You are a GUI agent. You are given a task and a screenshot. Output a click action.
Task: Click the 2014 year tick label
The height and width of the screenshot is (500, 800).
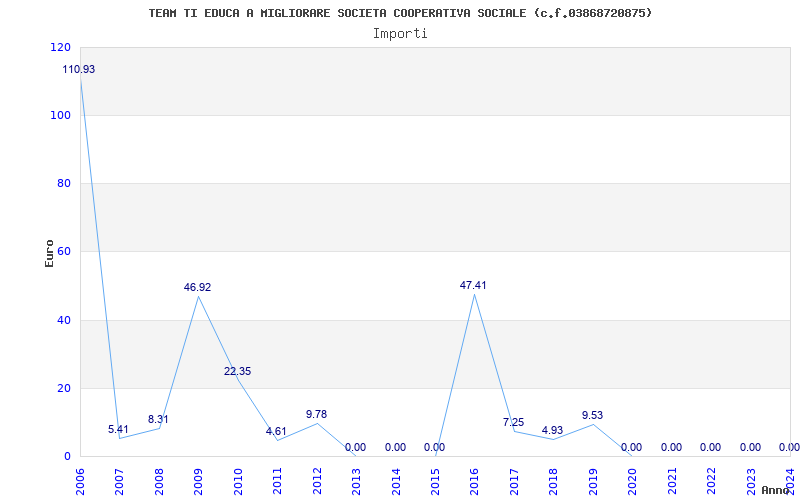(396, 479)
